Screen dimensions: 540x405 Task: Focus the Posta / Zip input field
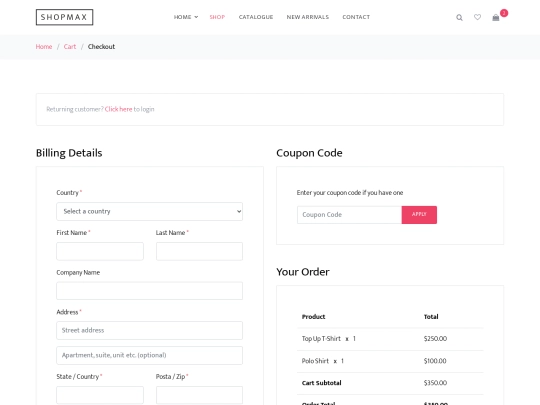199,395
